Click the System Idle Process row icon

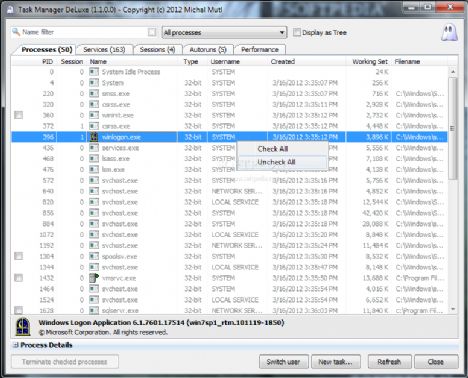coord(94,72)
